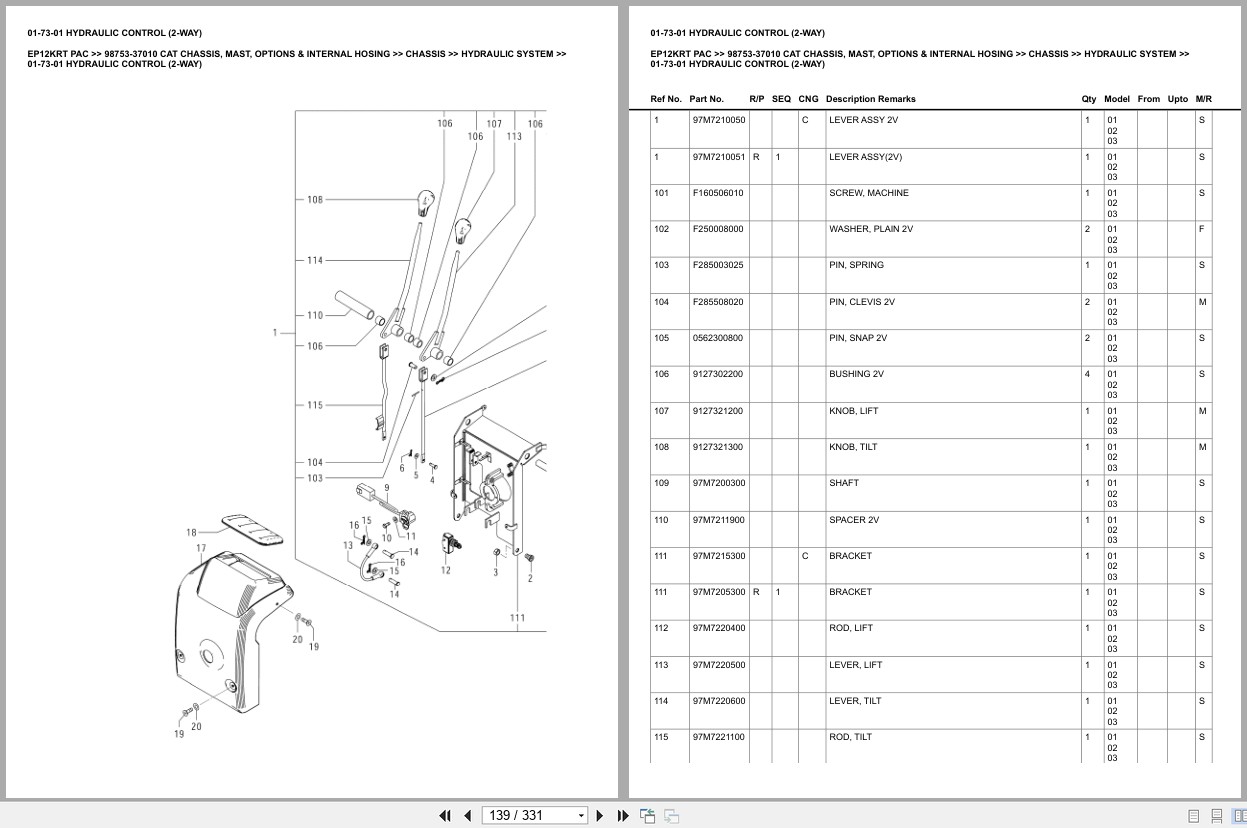Click callout 17 on the cover

coord(201,548)
